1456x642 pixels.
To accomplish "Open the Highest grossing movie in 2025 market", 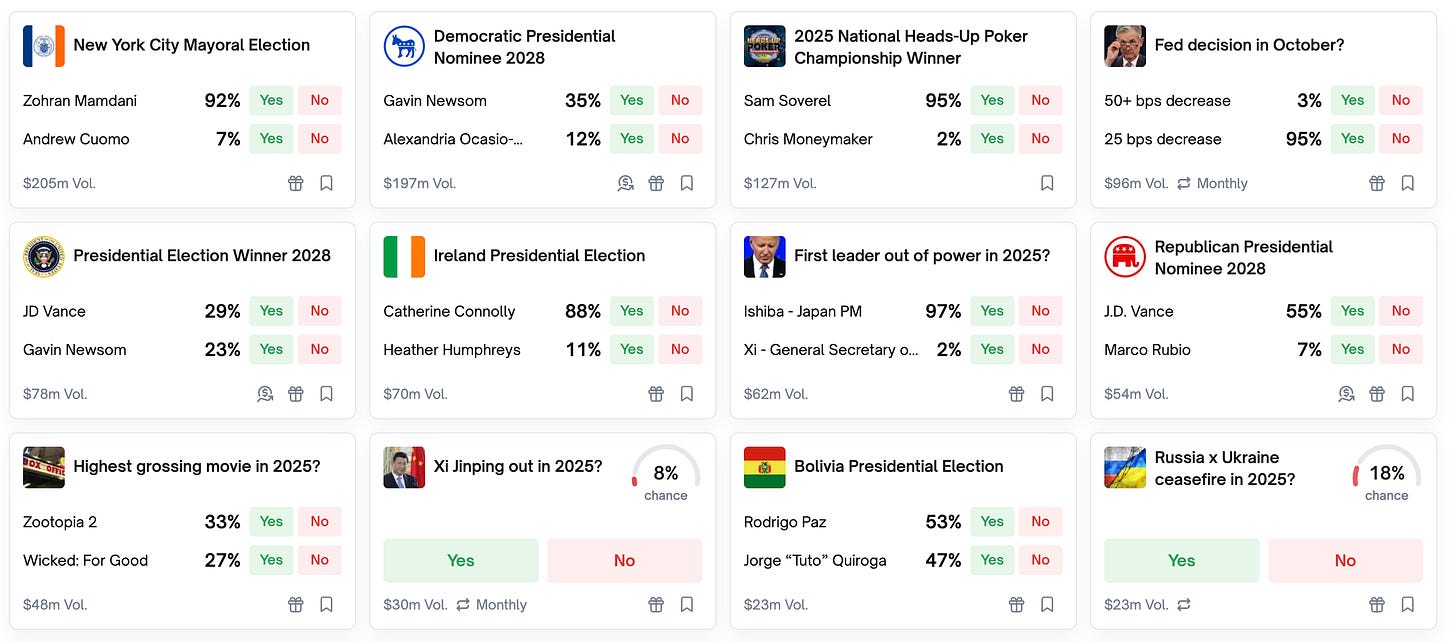I will tap(197, 466).
